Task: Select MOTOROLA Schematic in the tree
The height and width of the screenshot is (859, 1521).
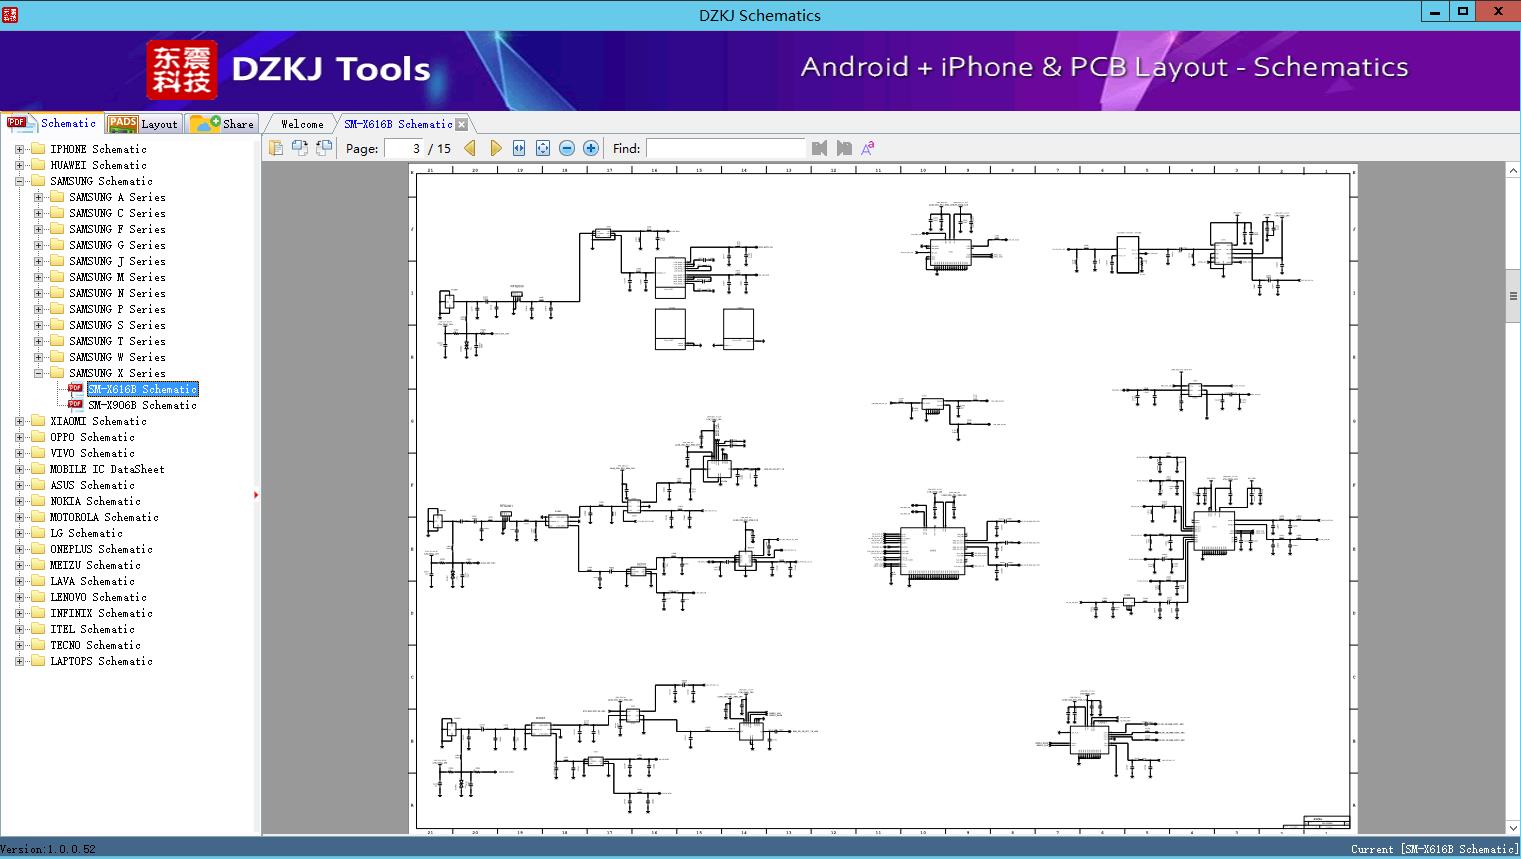Action: (104, 517)
